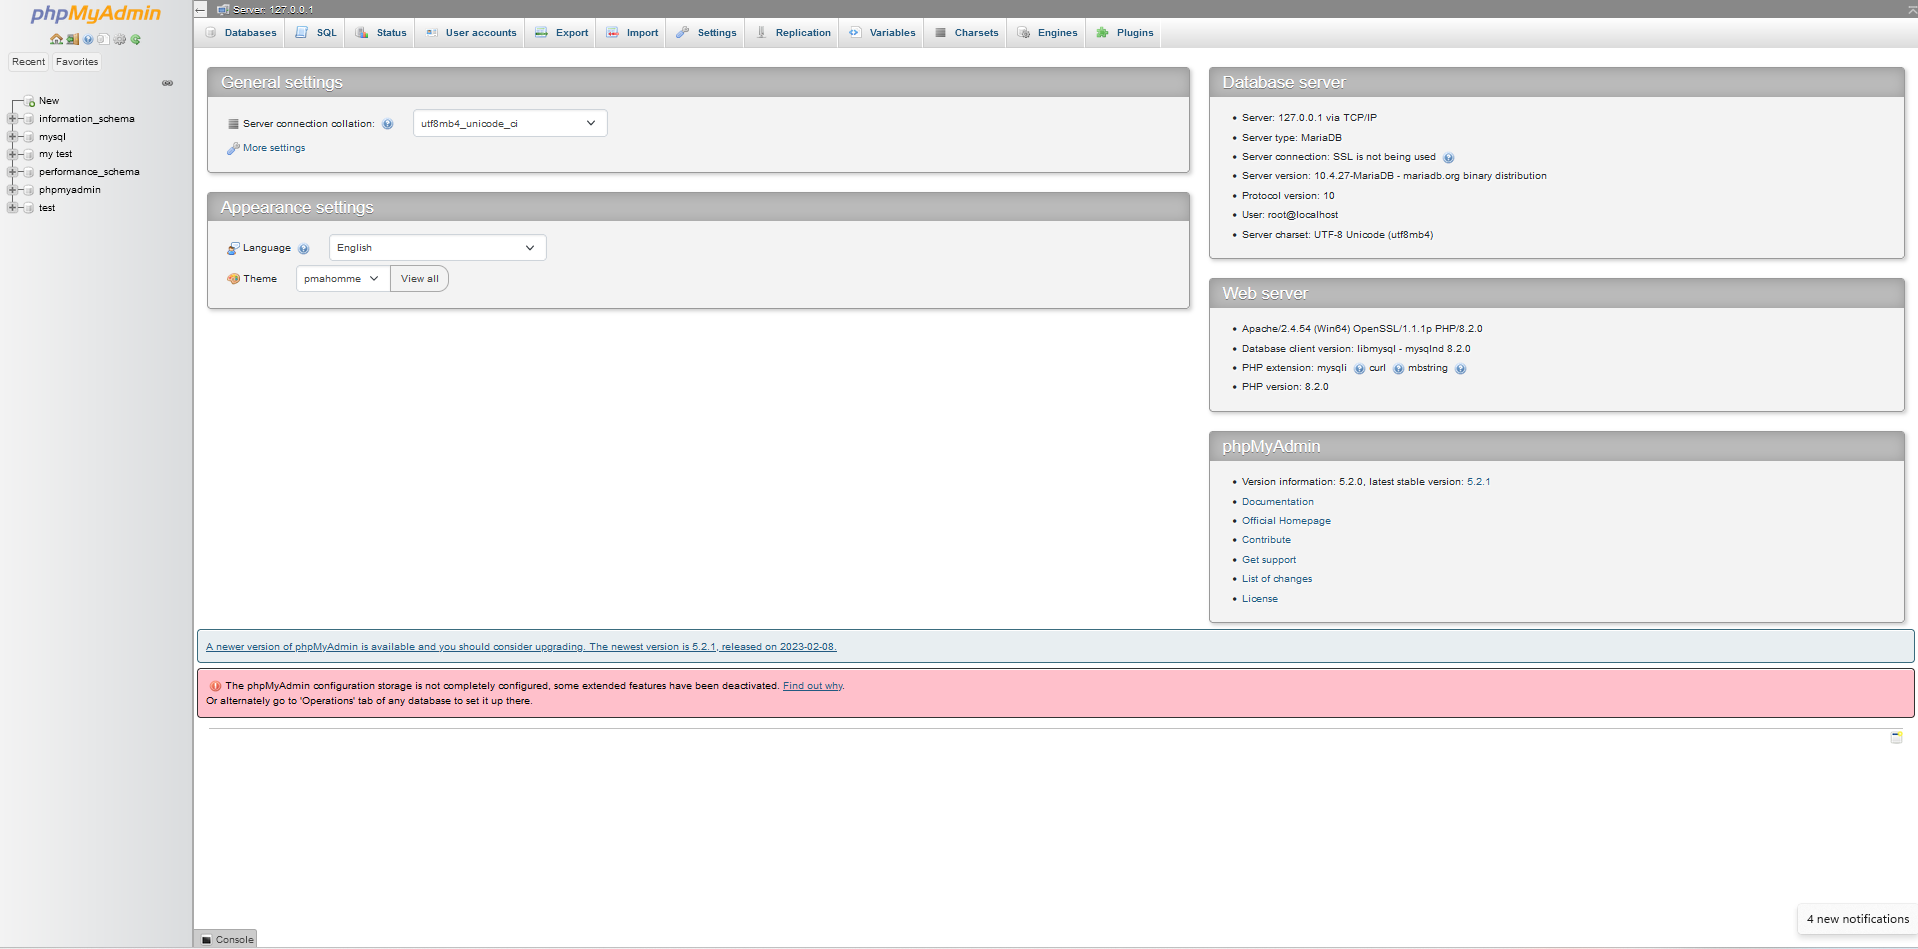Image resolution: width=1918 pixels, height=949 pixels.
Task: Click the Contribute link
Action: tap(1266, 540)
